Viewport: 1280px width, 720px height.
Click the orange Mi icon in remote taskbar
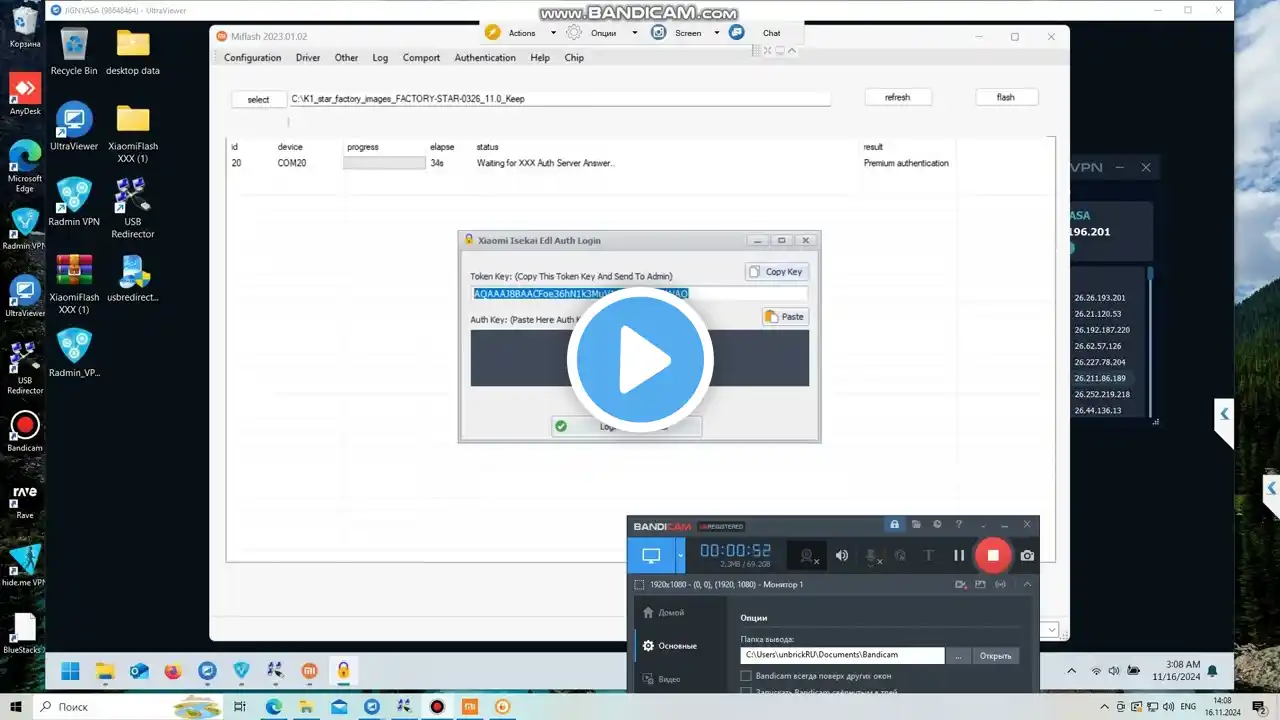[309, 671]
